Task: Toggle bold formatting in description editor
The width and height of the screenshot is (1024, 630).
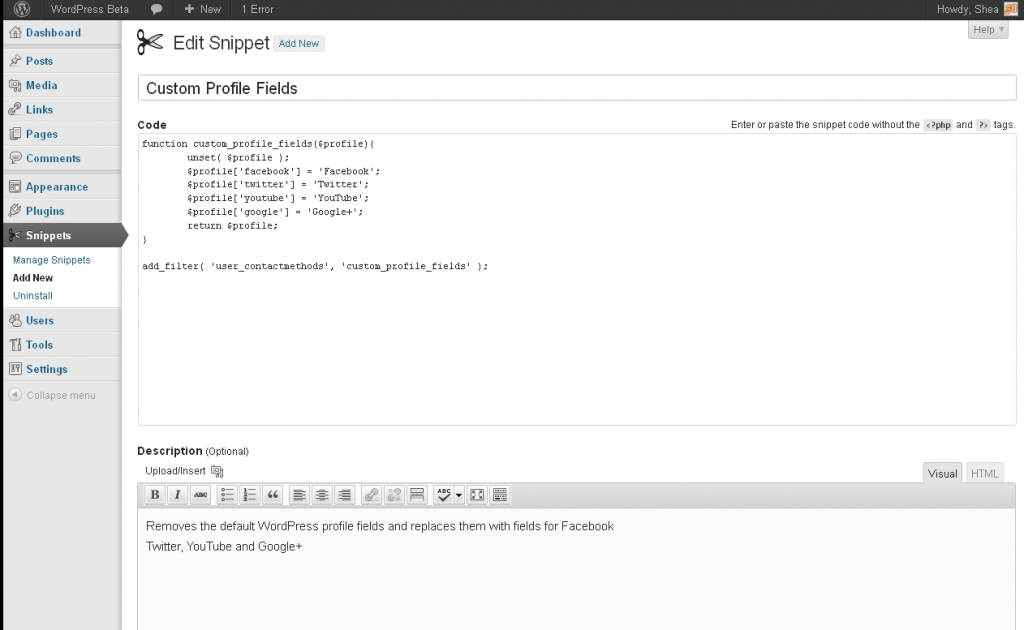Action: (x=155, y=495)
